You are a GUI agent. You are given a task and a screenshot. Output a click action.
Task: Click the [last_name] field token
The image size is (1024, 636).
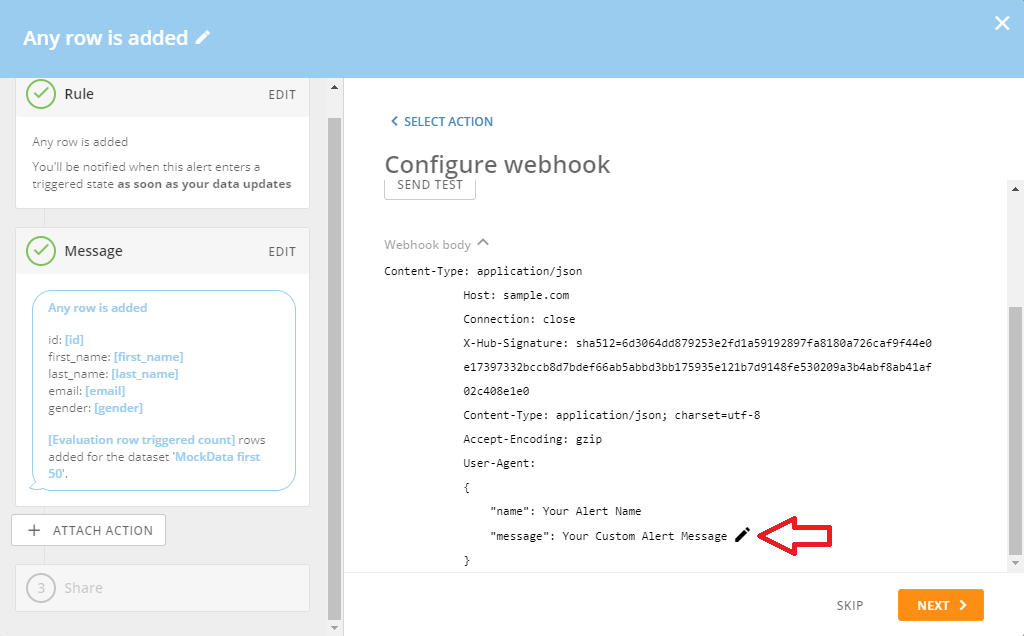tap(144, 374)
